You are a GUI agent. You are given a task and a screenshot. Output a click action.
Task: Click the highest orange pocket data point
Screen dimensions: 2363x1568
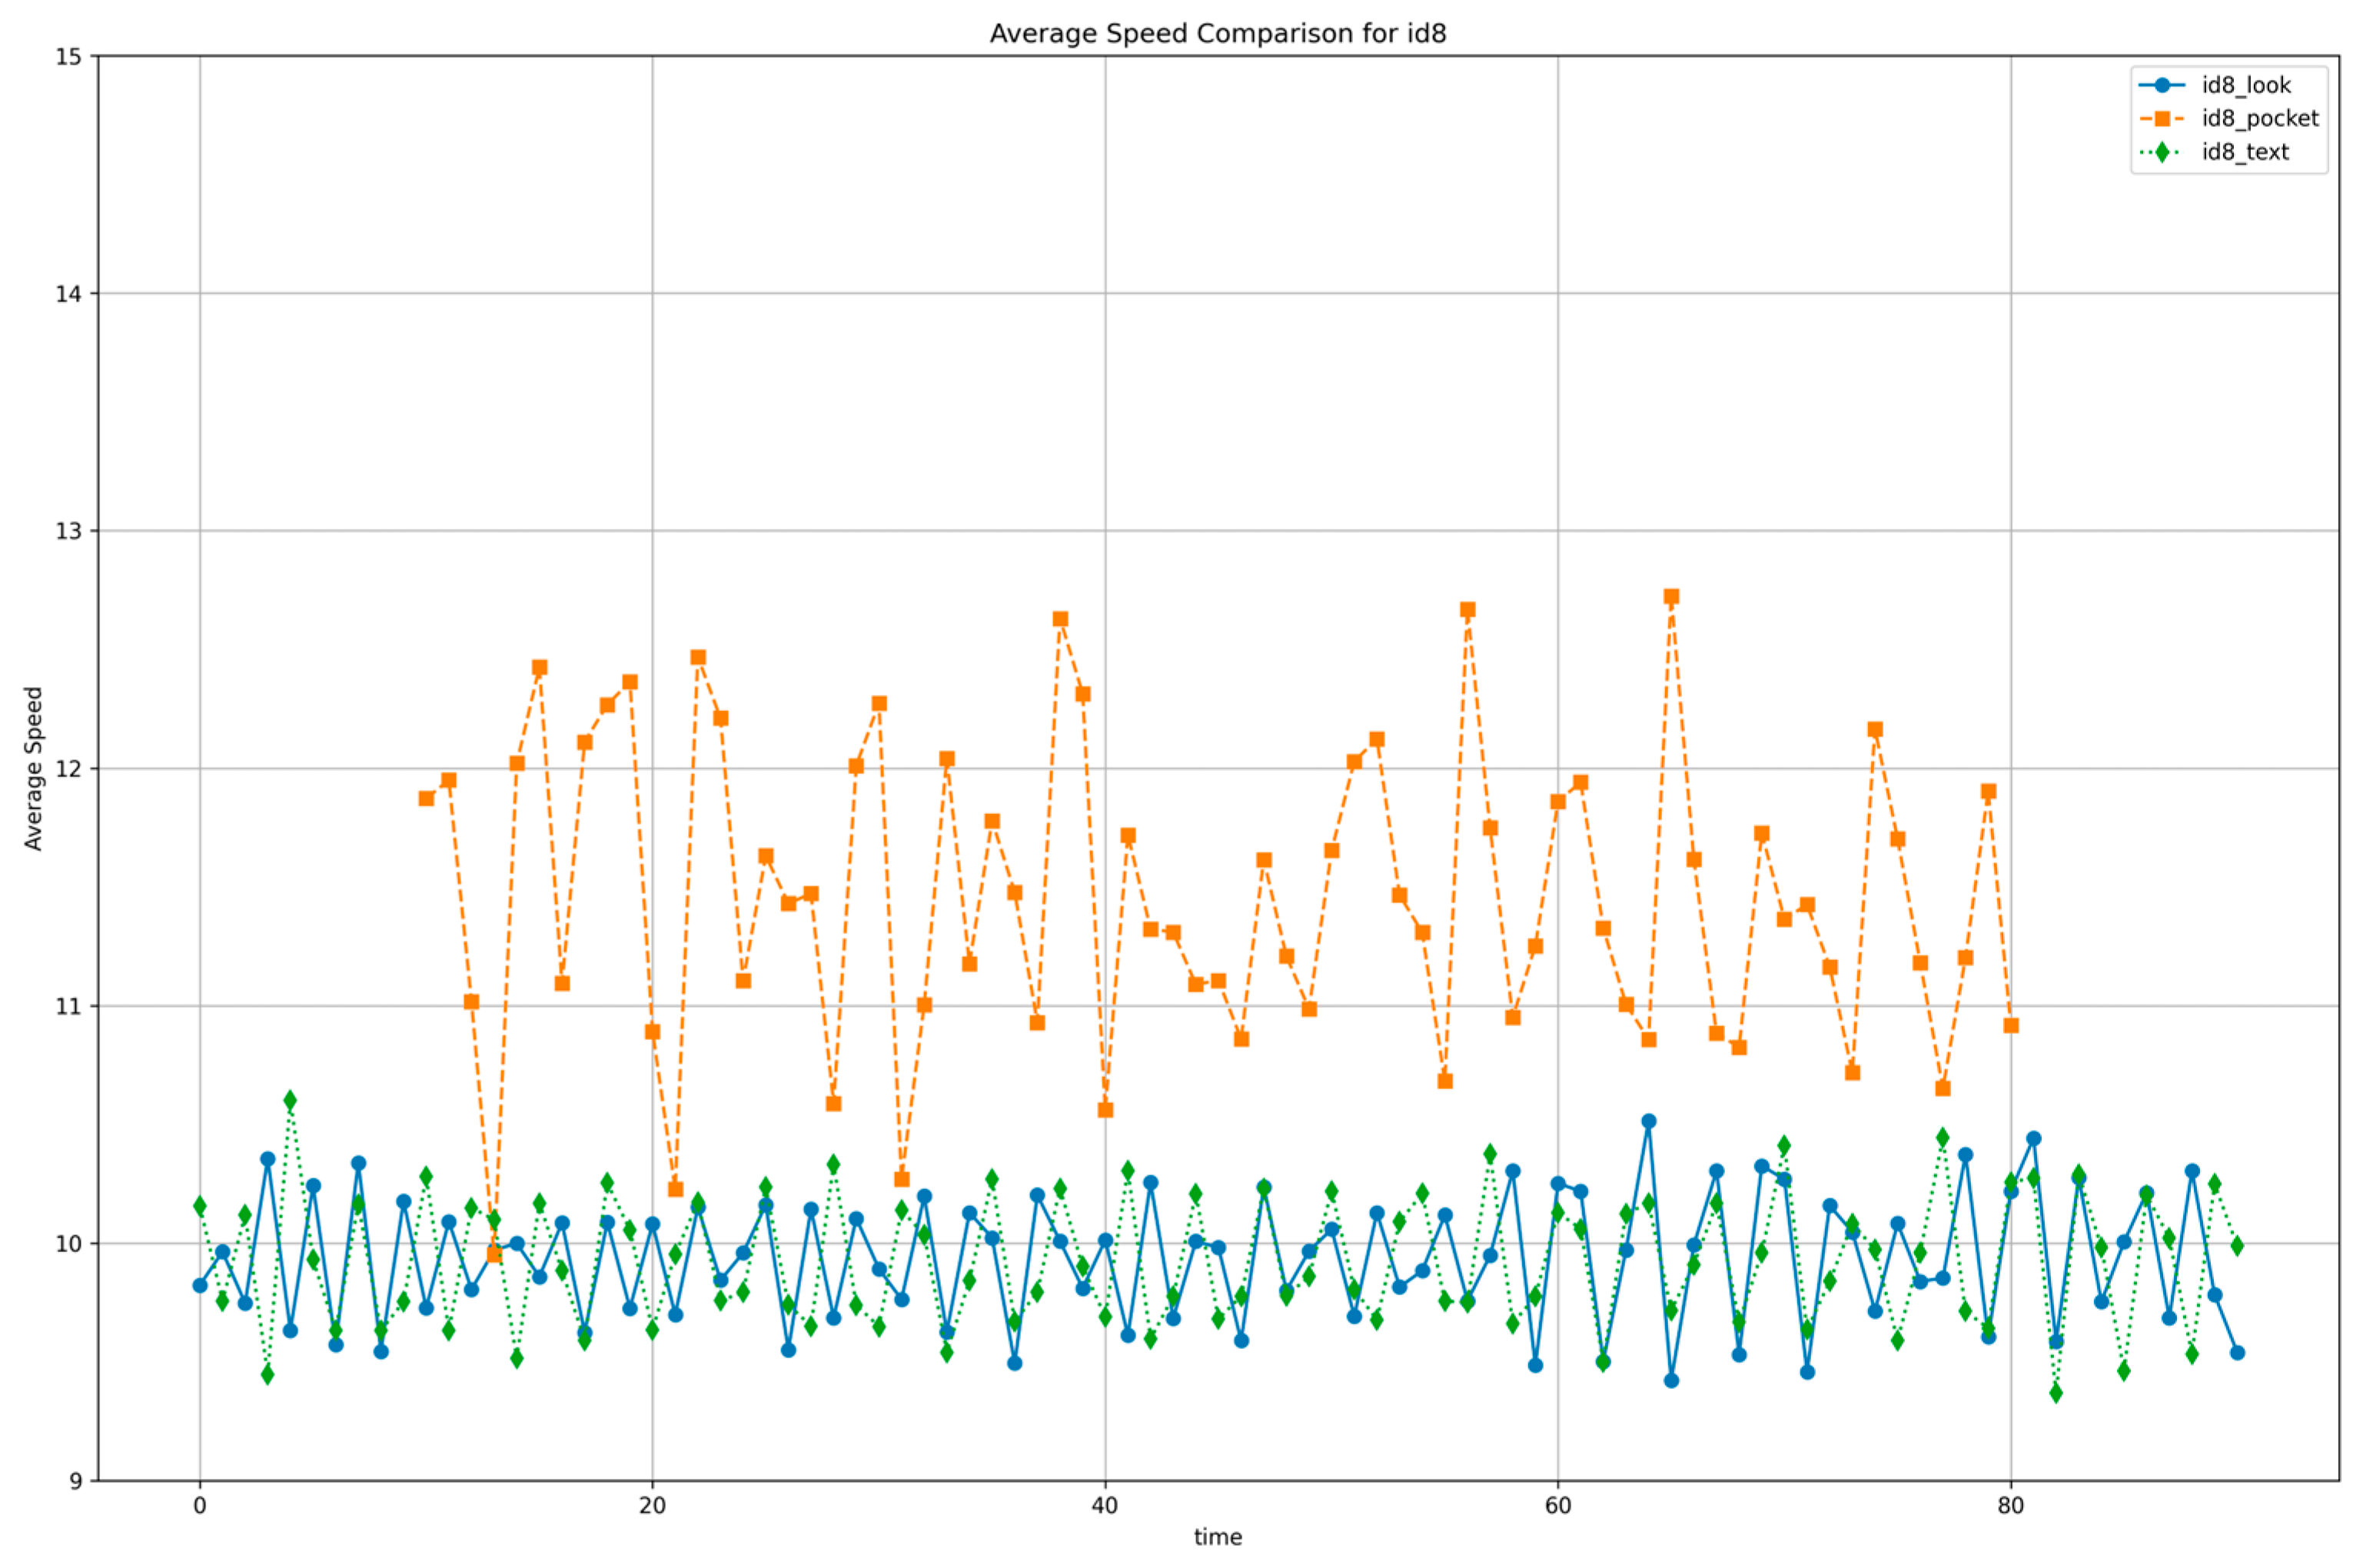point(1671,596)
